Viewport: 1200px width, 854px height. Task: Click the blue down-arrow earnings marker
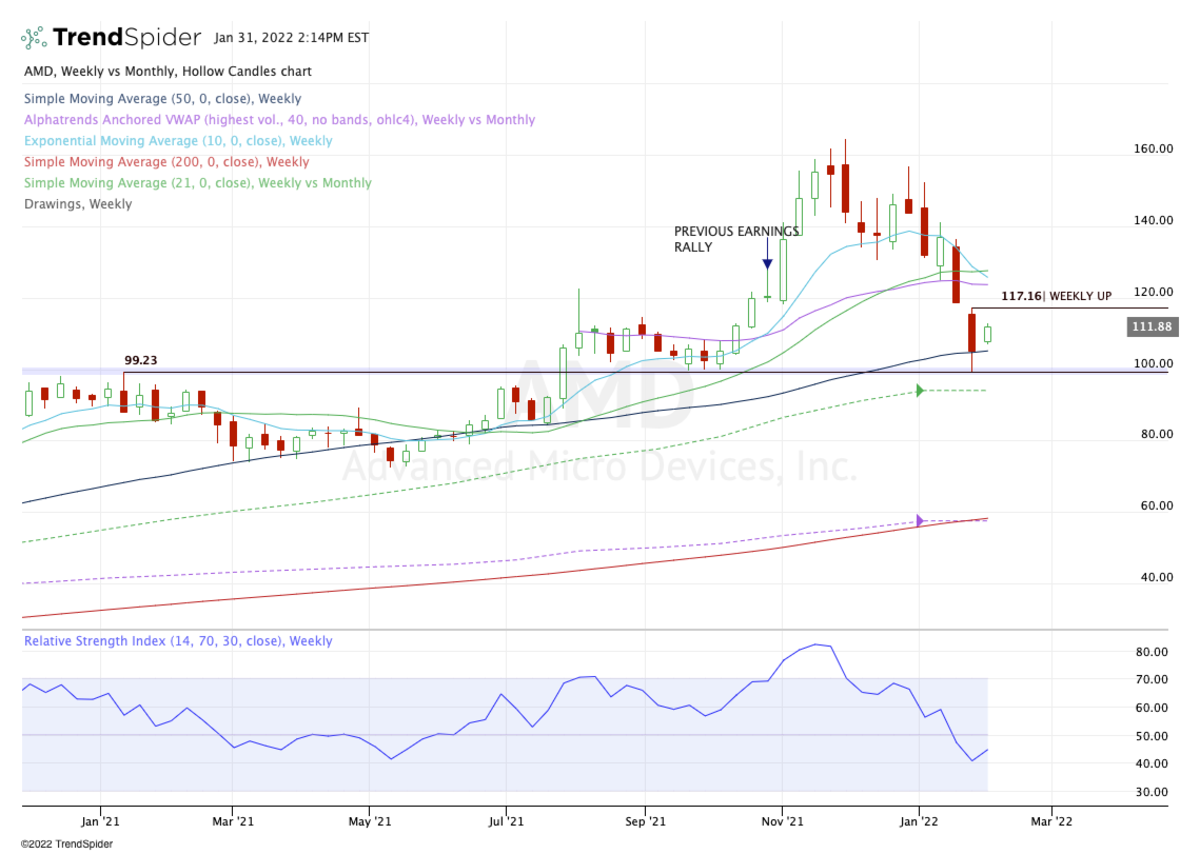click(x=767, y=263)
